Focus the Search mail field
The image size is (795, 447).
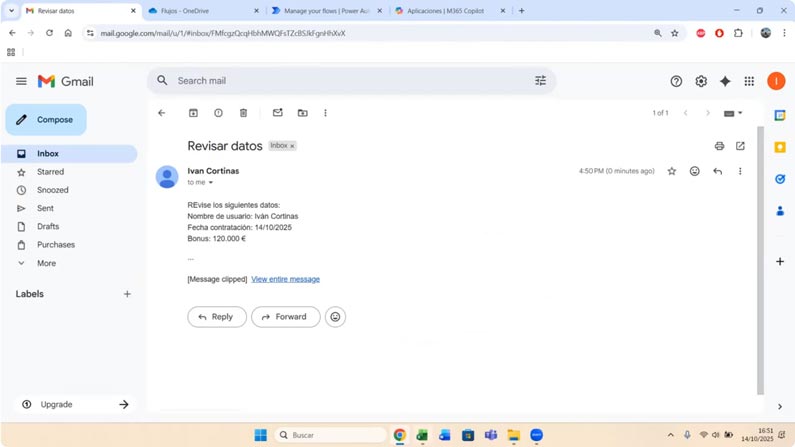click(350, 81)
